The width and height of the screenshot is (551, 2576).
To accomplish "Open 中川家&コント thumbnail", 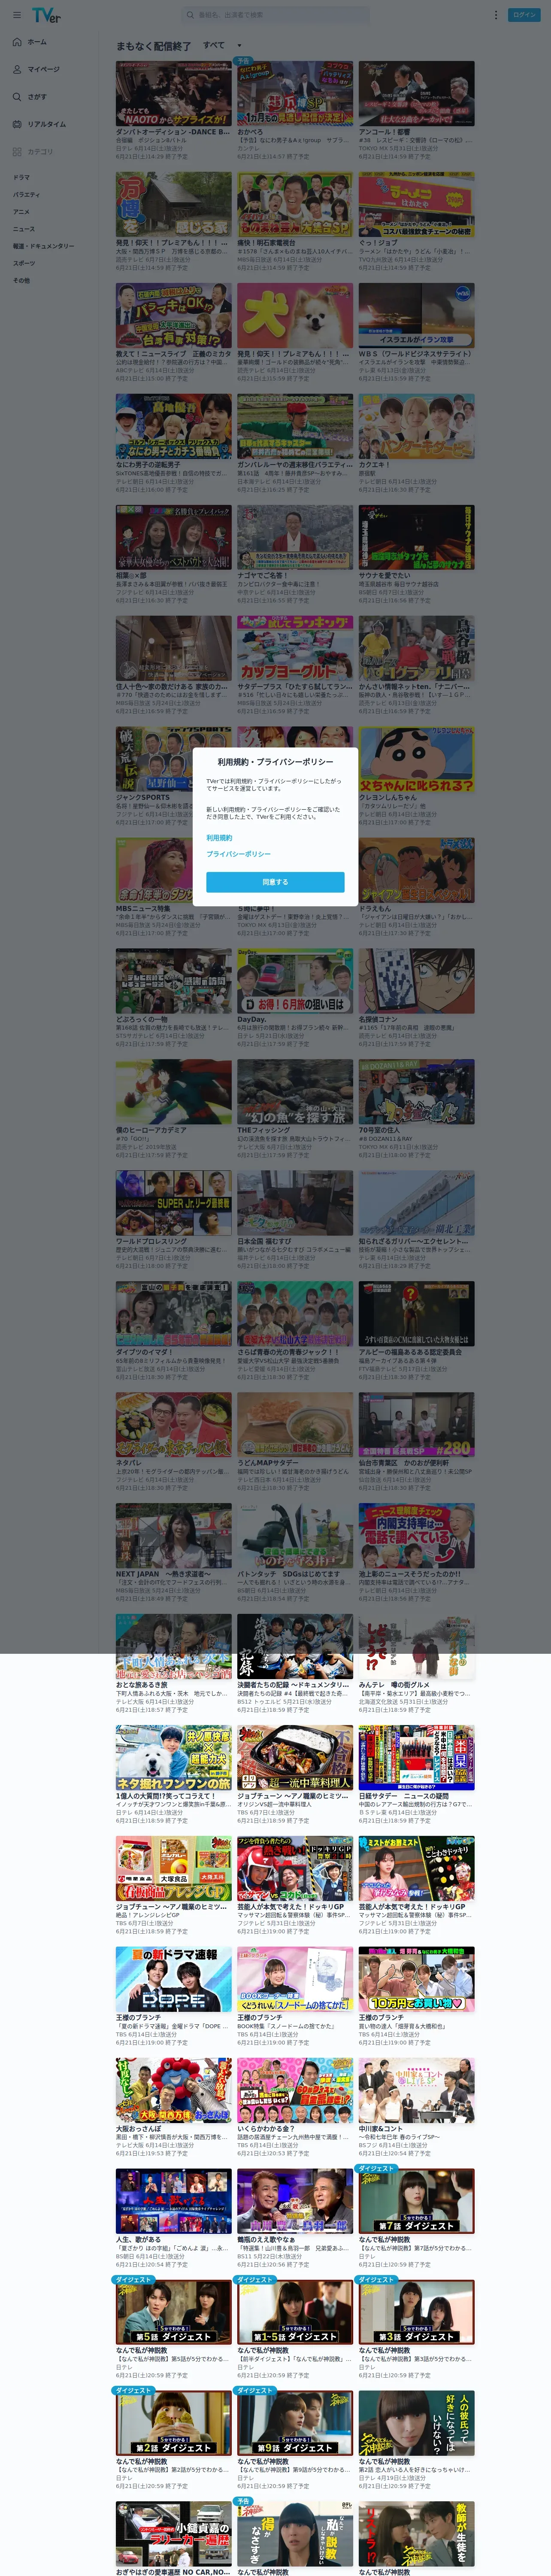I will (417, 2091).
